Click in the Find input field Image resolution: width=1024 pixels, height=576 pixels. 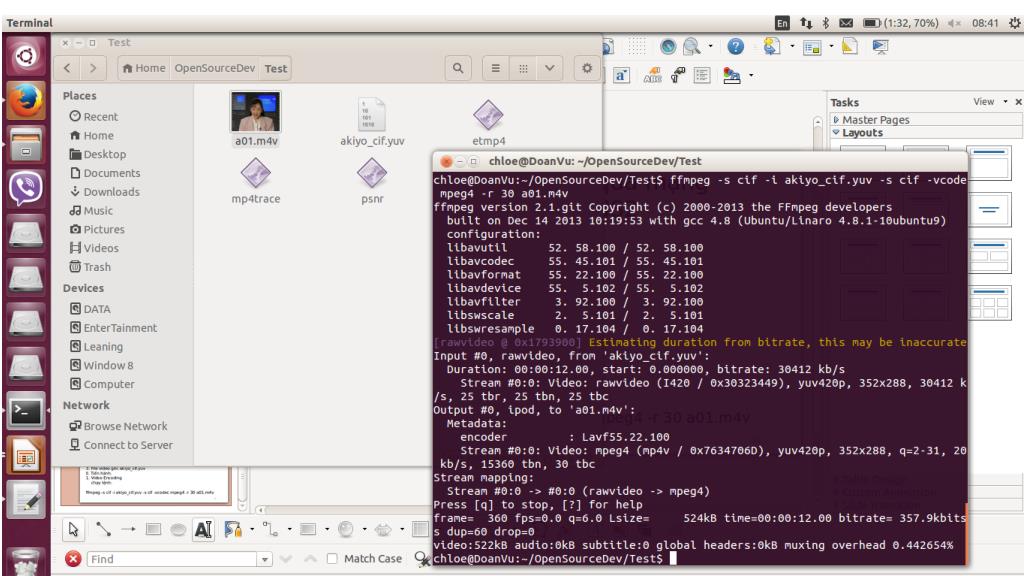point(172,560)
